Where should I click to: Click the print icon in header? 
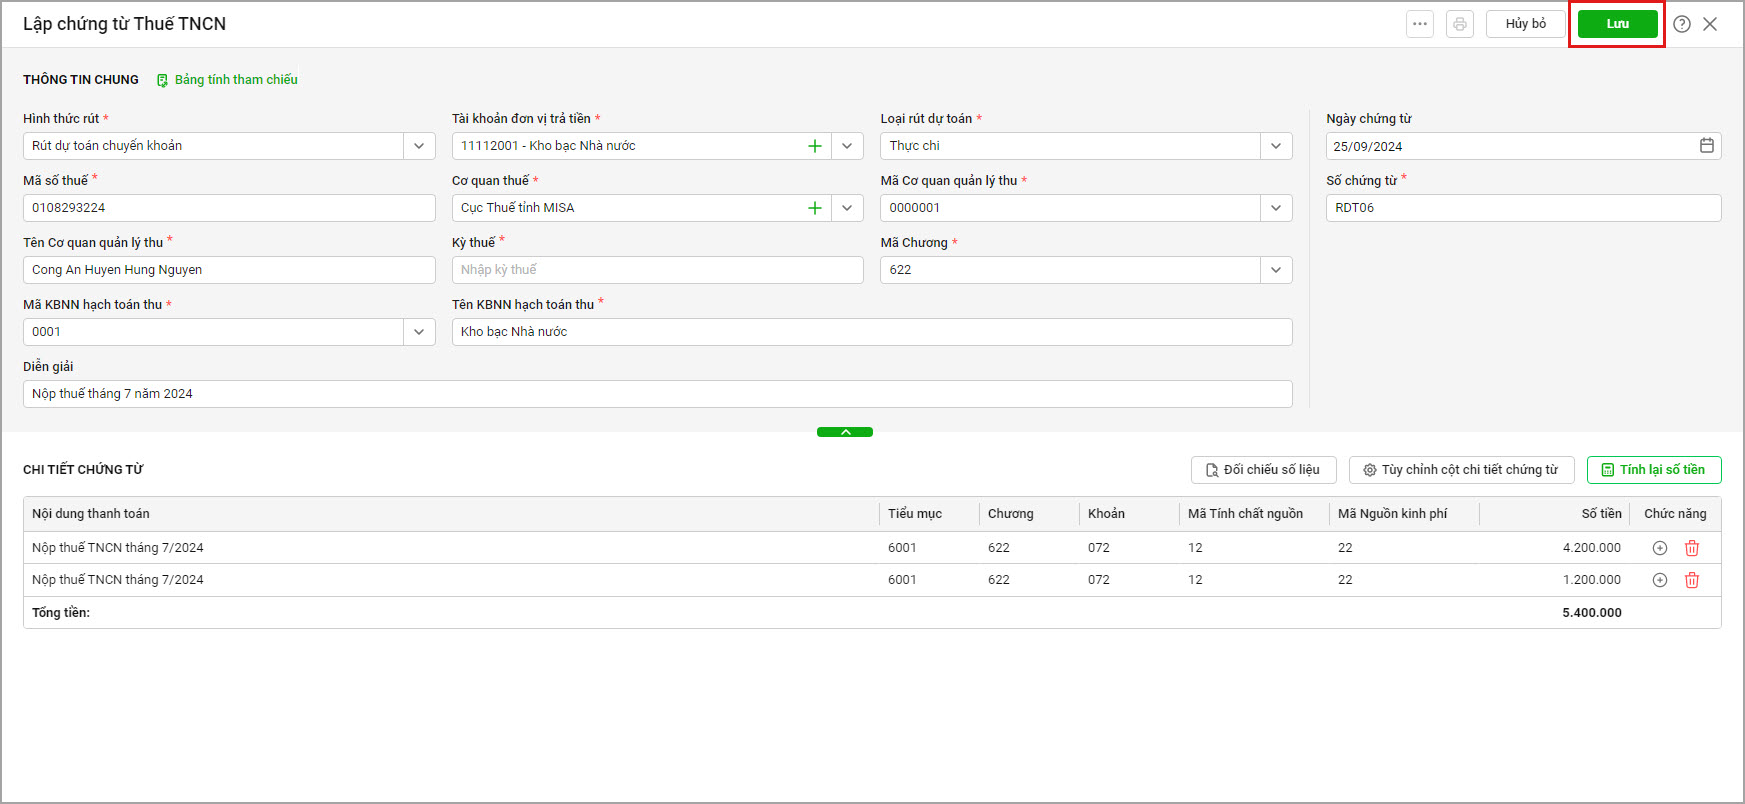tap(1460, 24)
